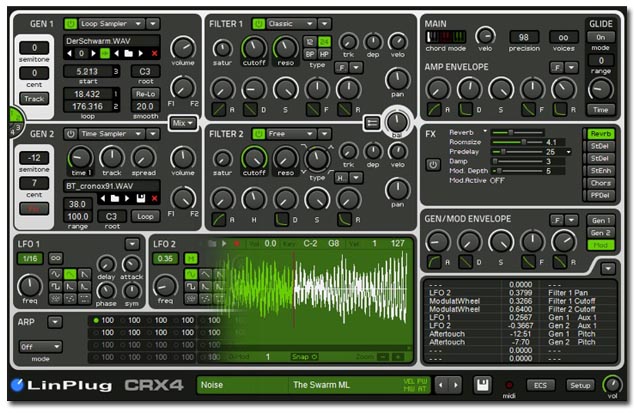Click GEN 2 Loop button

pos(145,216)
